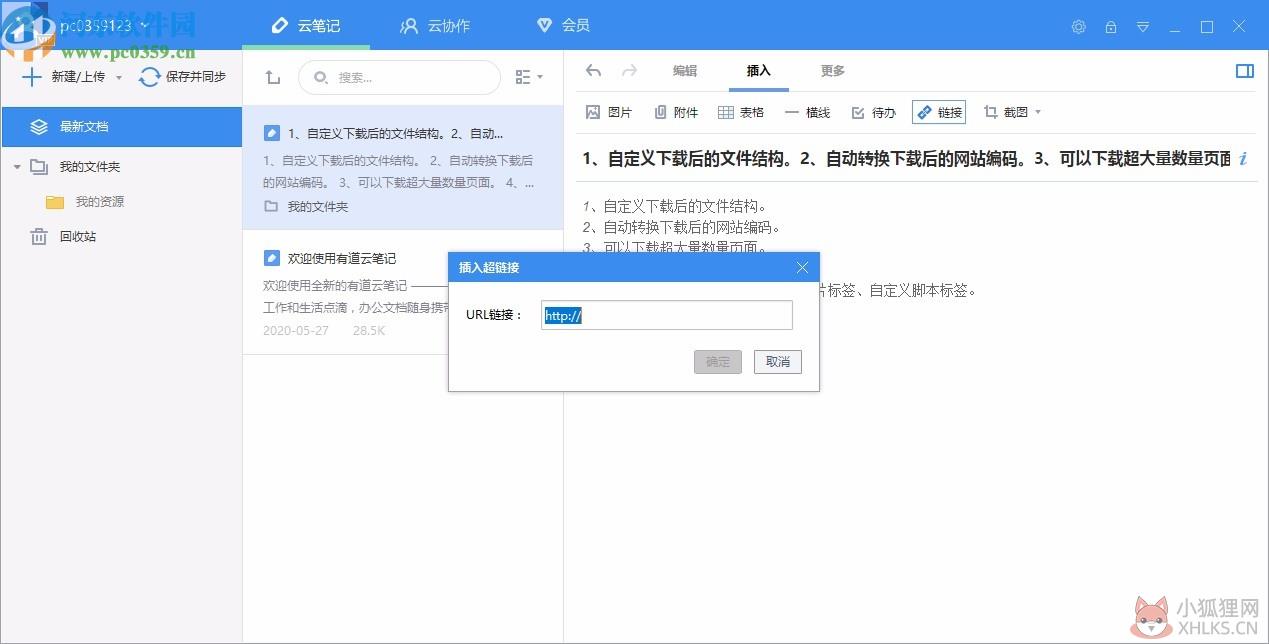This screenshot has width=1269, height=644.
Task: Open the 我的资源 subfolder
Action: click(x=99, y=202)
